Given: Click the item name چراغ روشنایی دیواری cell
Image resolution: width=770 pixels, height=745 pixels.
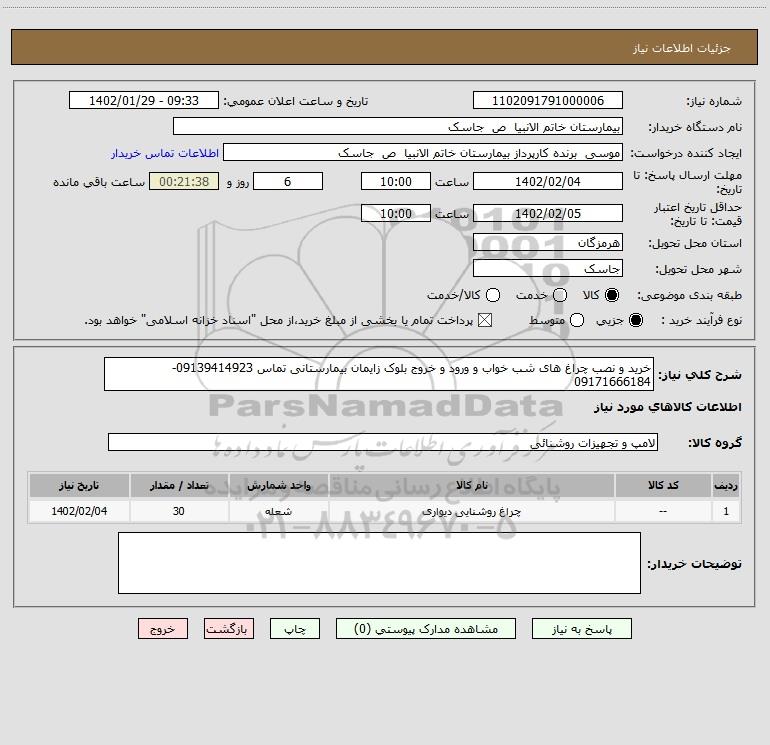Looking at the screenshot, I should pos(472,511).
